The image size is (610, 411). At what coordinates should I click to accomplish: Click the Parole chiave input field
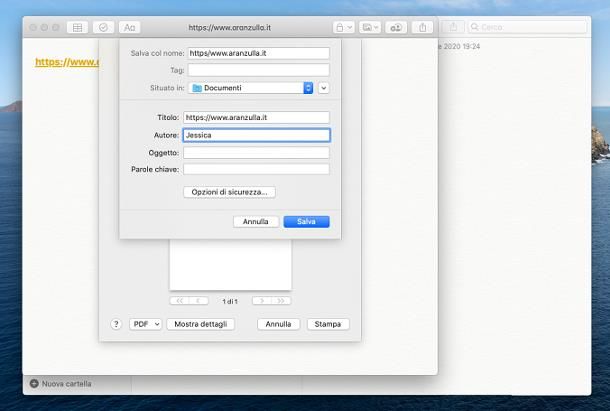[x=255, y=169]
